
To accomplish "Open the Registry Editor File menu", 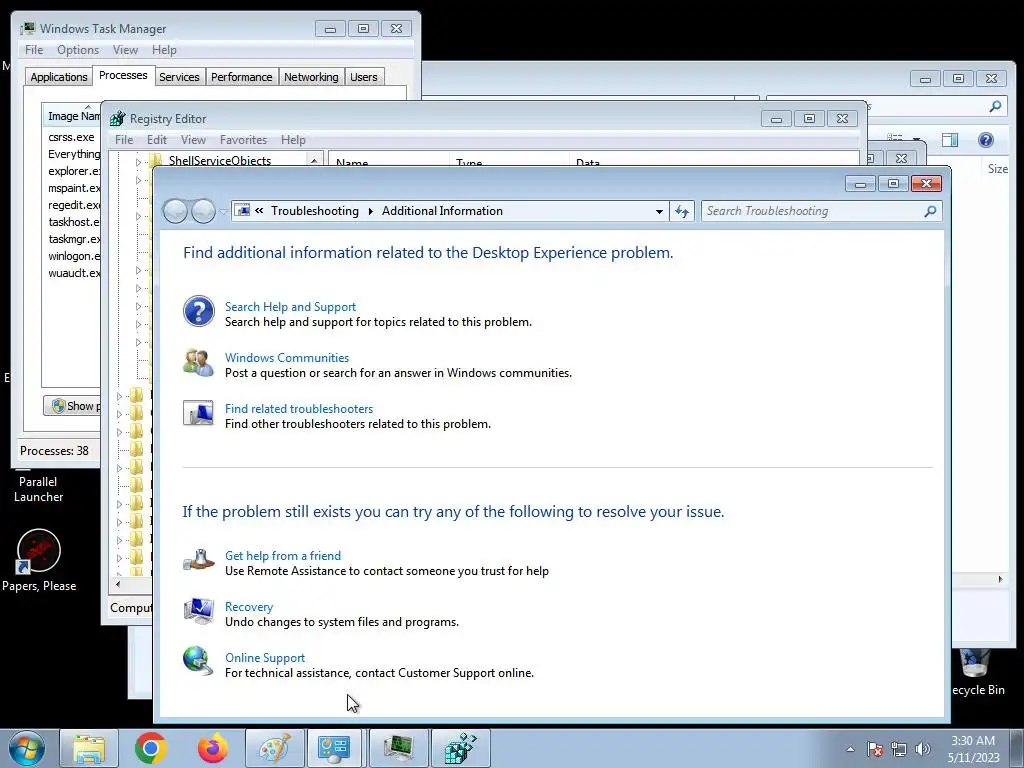I will [123, 140].
